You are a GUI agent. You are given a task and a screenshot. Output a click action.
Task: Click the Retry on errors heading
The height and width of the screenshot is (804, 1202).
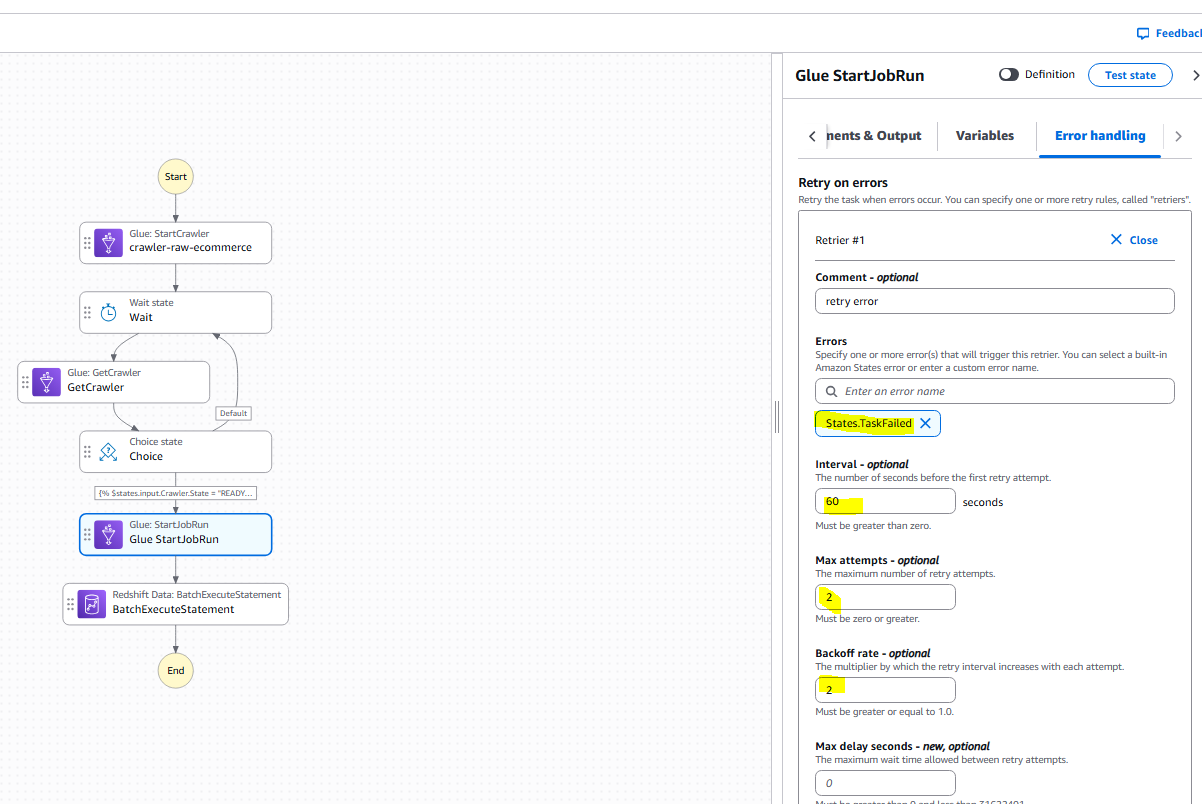coord(843,183)
